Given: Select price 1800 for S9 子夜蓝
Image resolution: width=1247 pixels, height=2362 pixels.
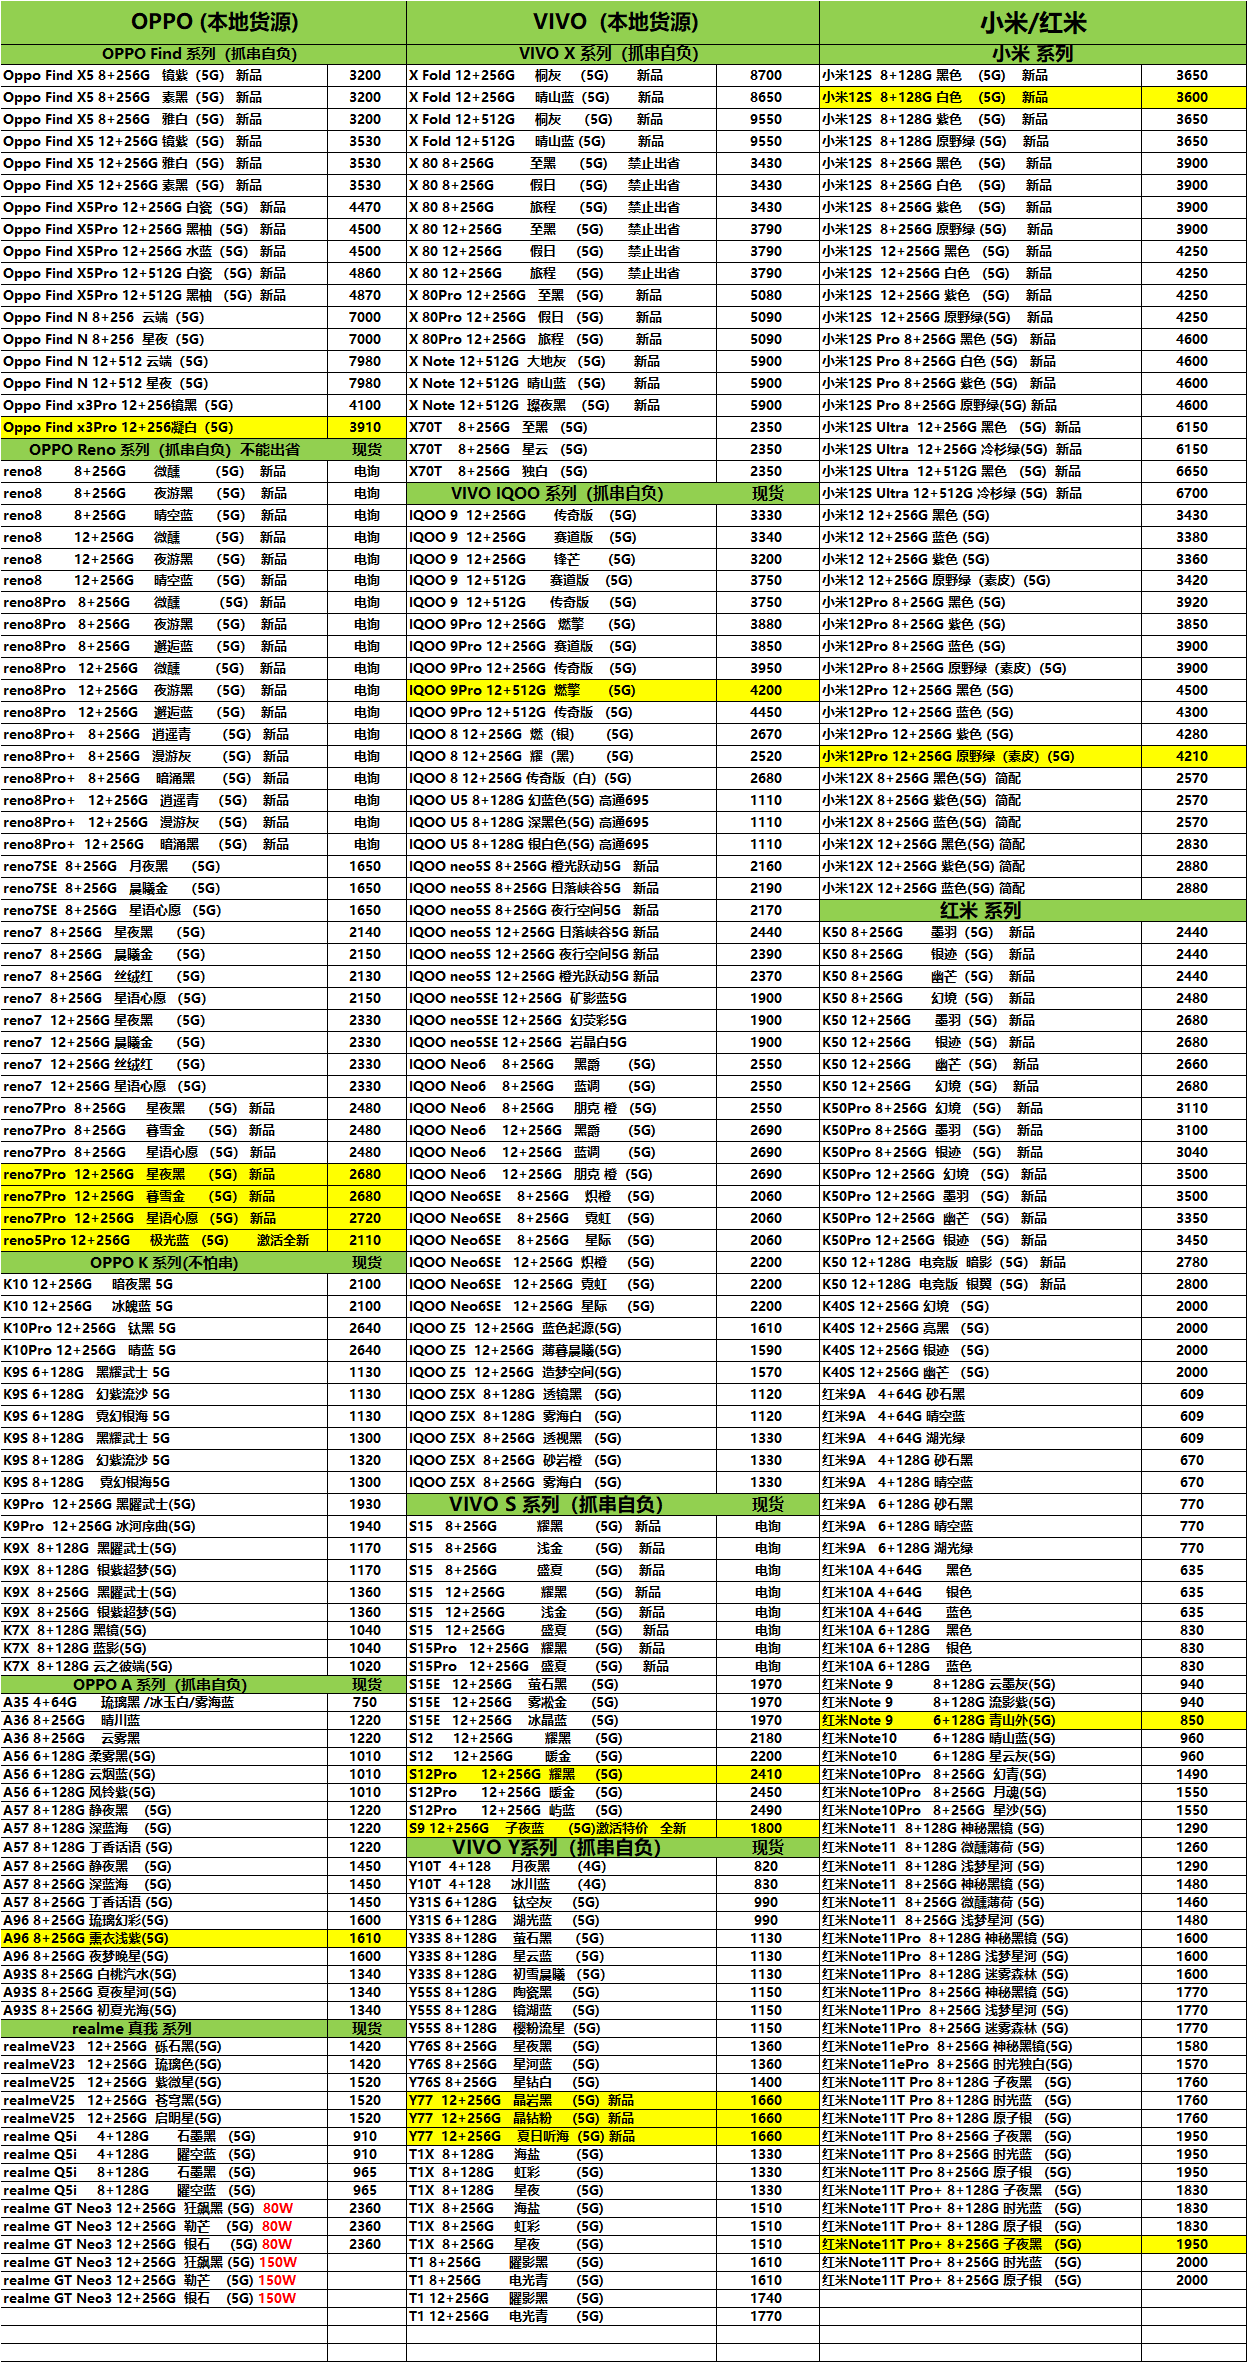Looking at the screenshot, I should pos(766,1829).
